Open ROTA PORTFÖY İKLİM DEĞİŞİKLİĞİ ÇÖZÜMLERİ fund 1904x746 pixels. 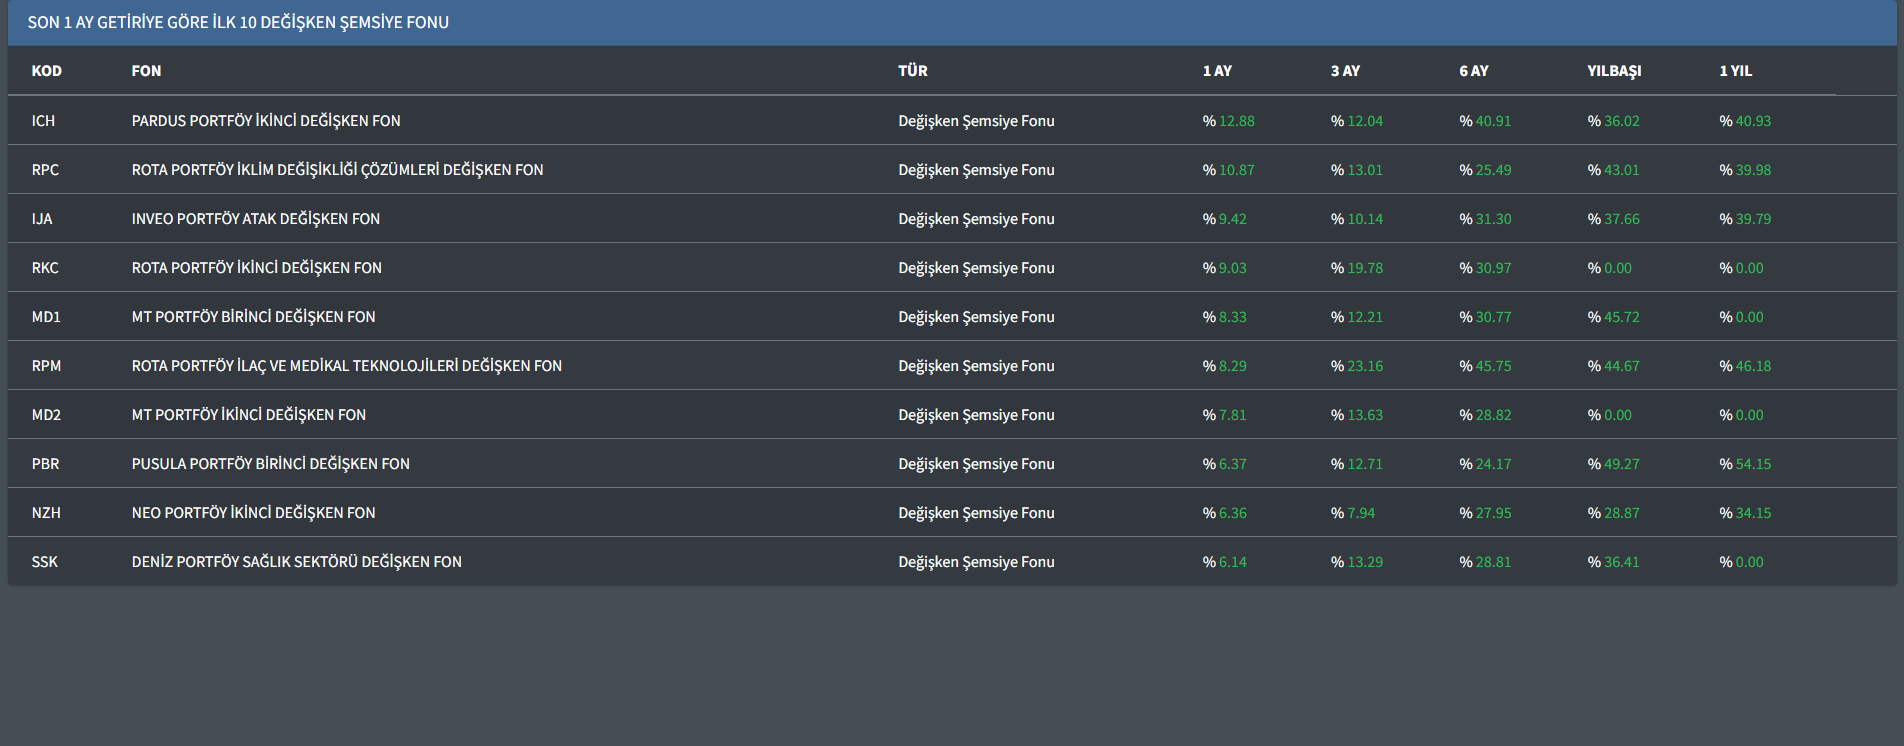(x=337, y=170)
